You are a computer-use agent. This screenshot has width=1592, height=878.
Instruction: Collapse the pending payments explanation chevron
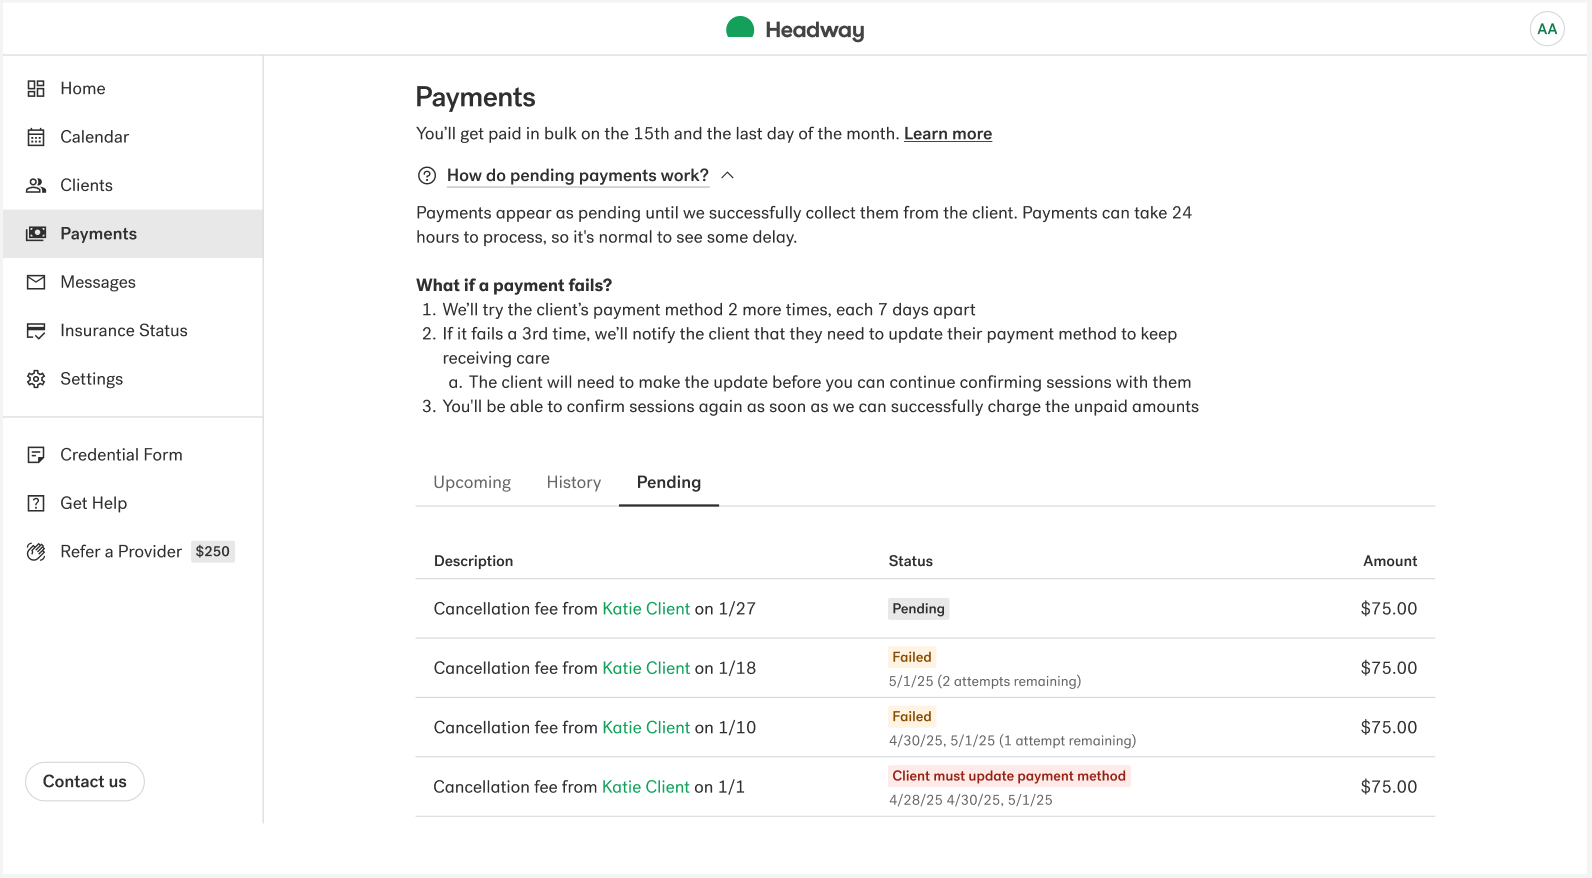[x=728, y=176]
